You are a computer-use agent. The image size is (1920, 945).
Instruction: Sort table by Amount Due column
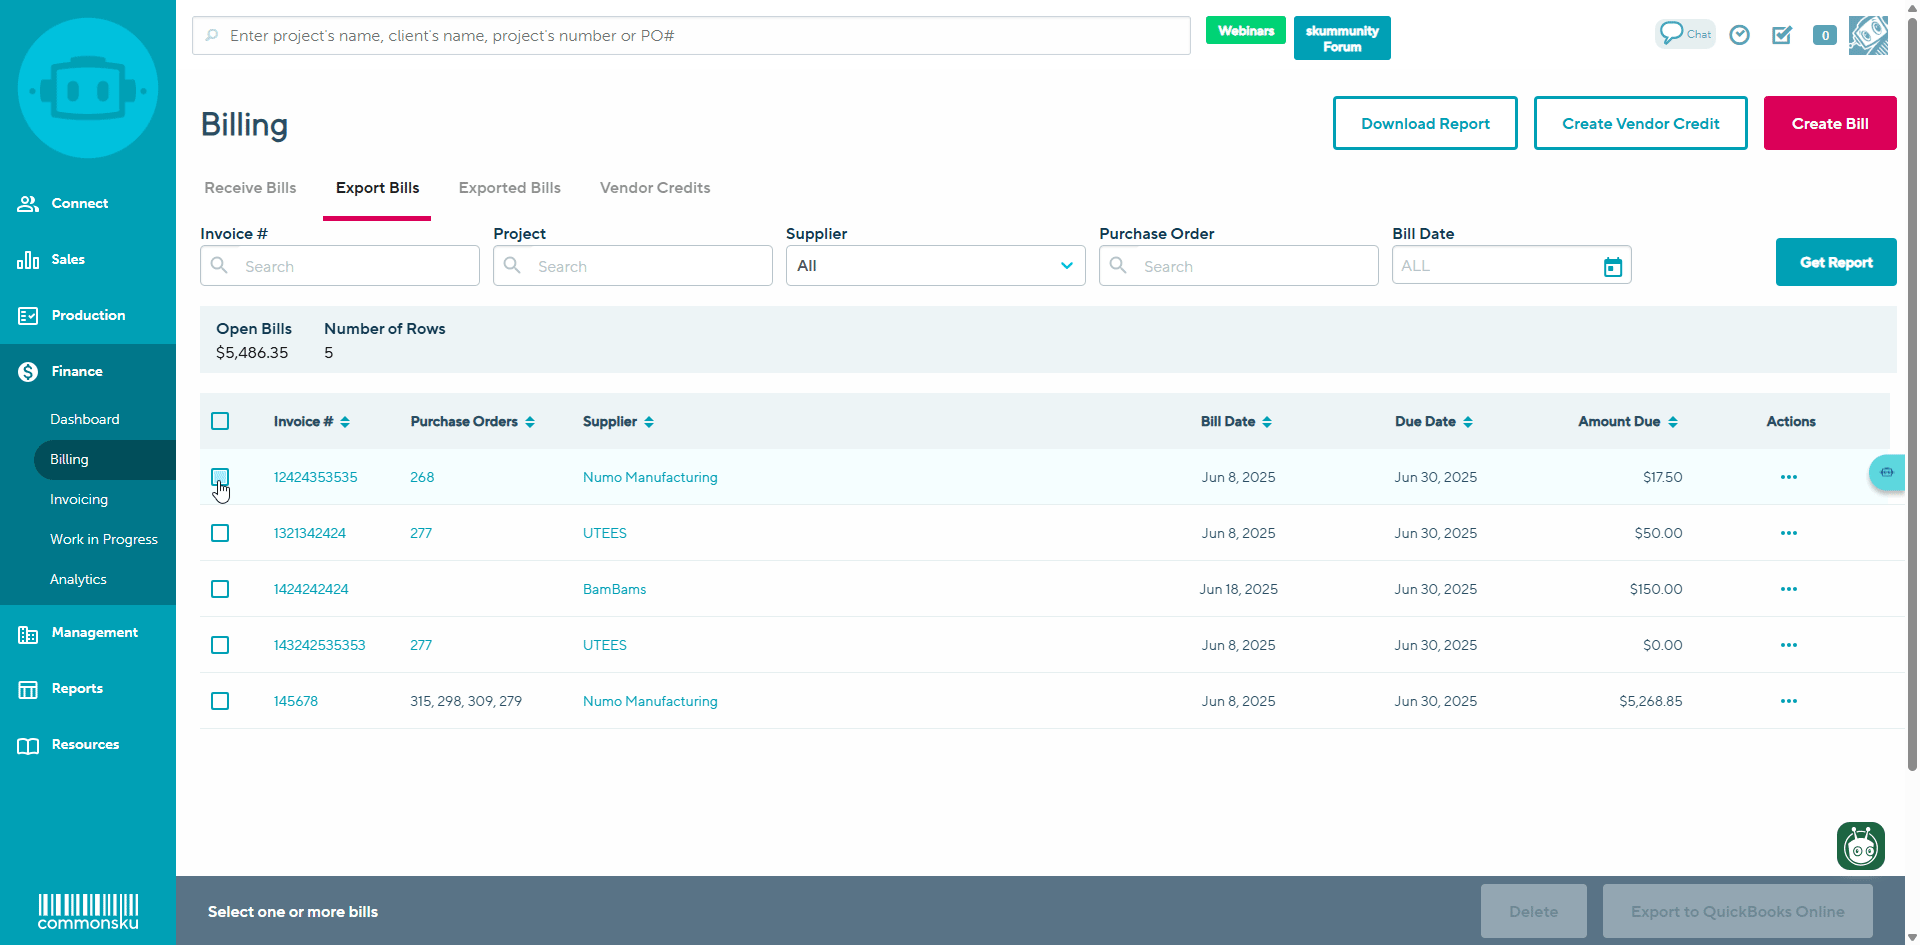click(1627, 422)
